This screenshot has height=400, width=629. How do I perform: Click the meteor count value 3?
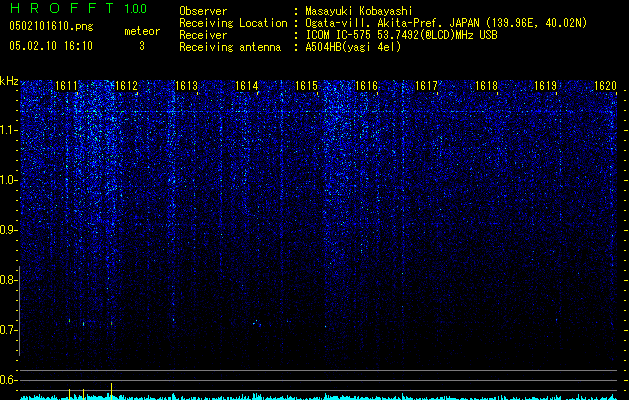click(142, 46)
